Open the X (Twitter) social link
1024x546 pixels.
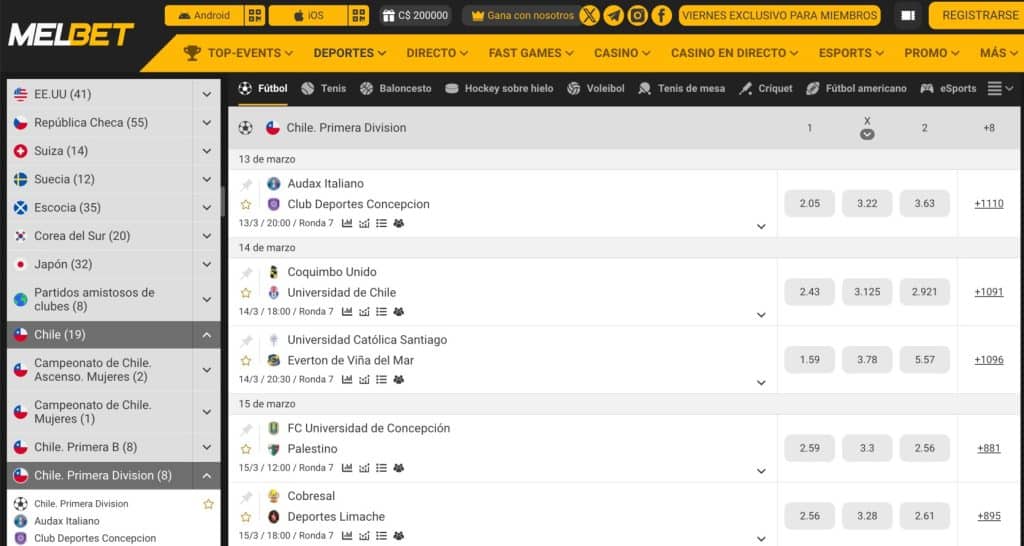(590, 15)
